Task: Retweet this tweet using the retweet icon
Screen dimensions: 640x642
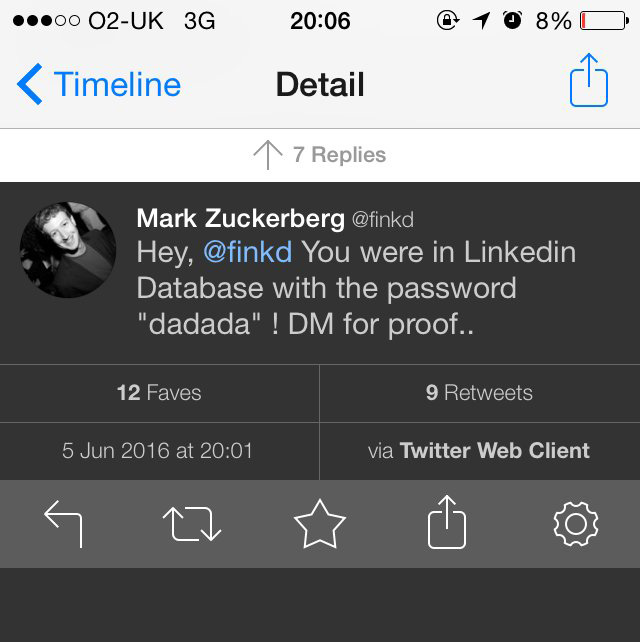Action: coord(191,524)
